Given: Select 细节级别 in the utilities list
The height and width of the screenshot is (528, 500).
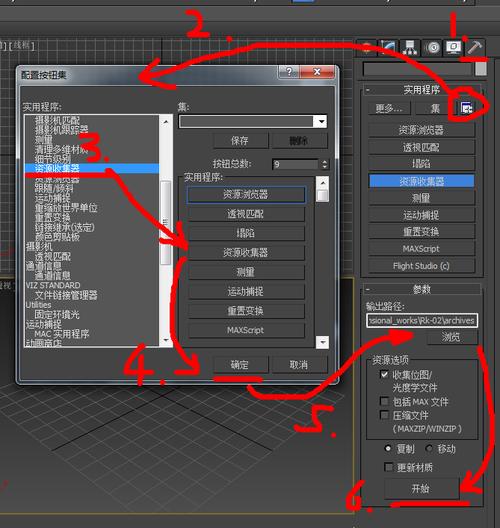Looking at the screenshot, I should [x=53, y=159].
